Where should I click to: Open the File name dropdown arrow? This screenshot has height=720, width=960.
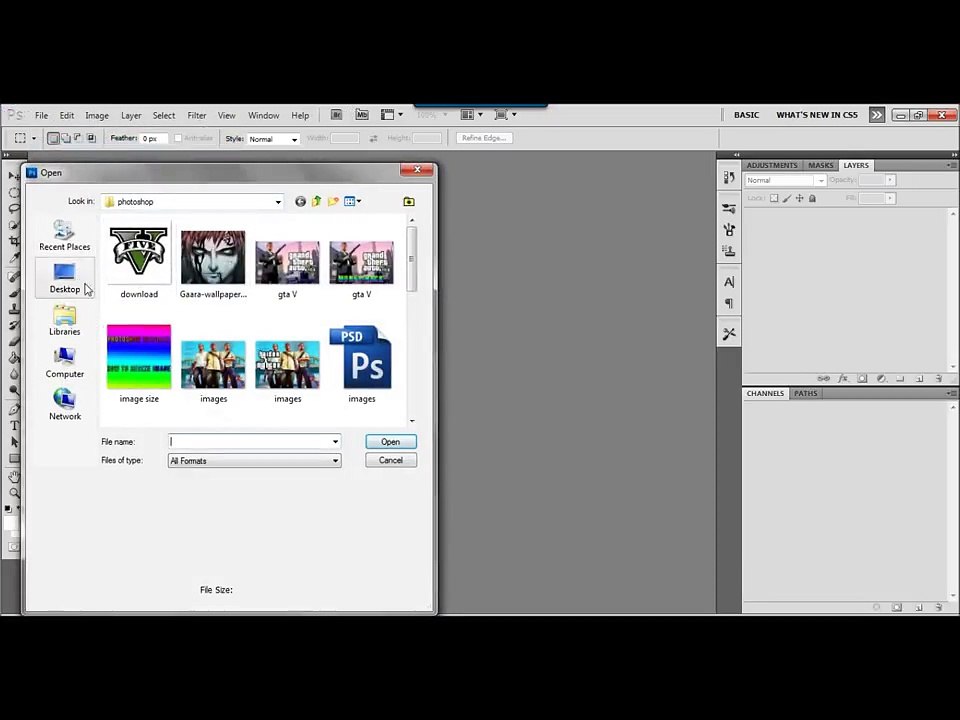pyautogui.click(x=336, y=441)
